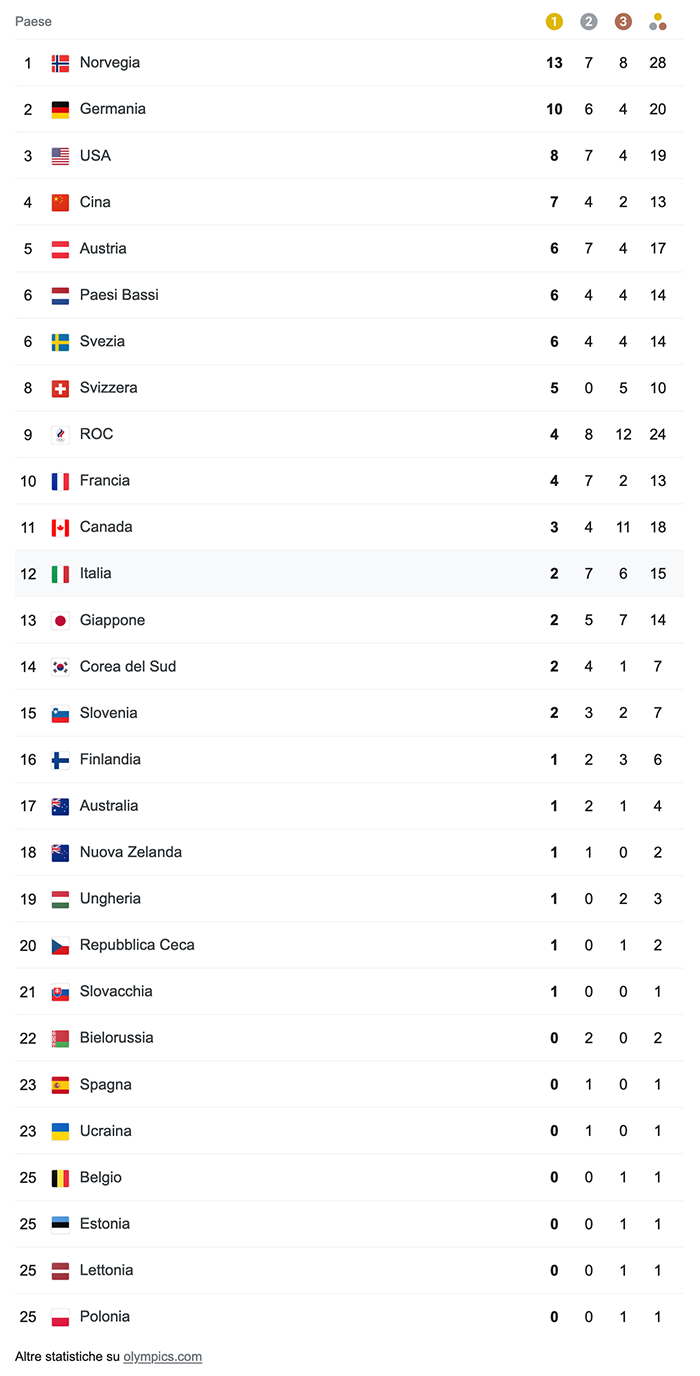
Task: Click the Swiss flag icon
Action: click(x=60, y=388)
